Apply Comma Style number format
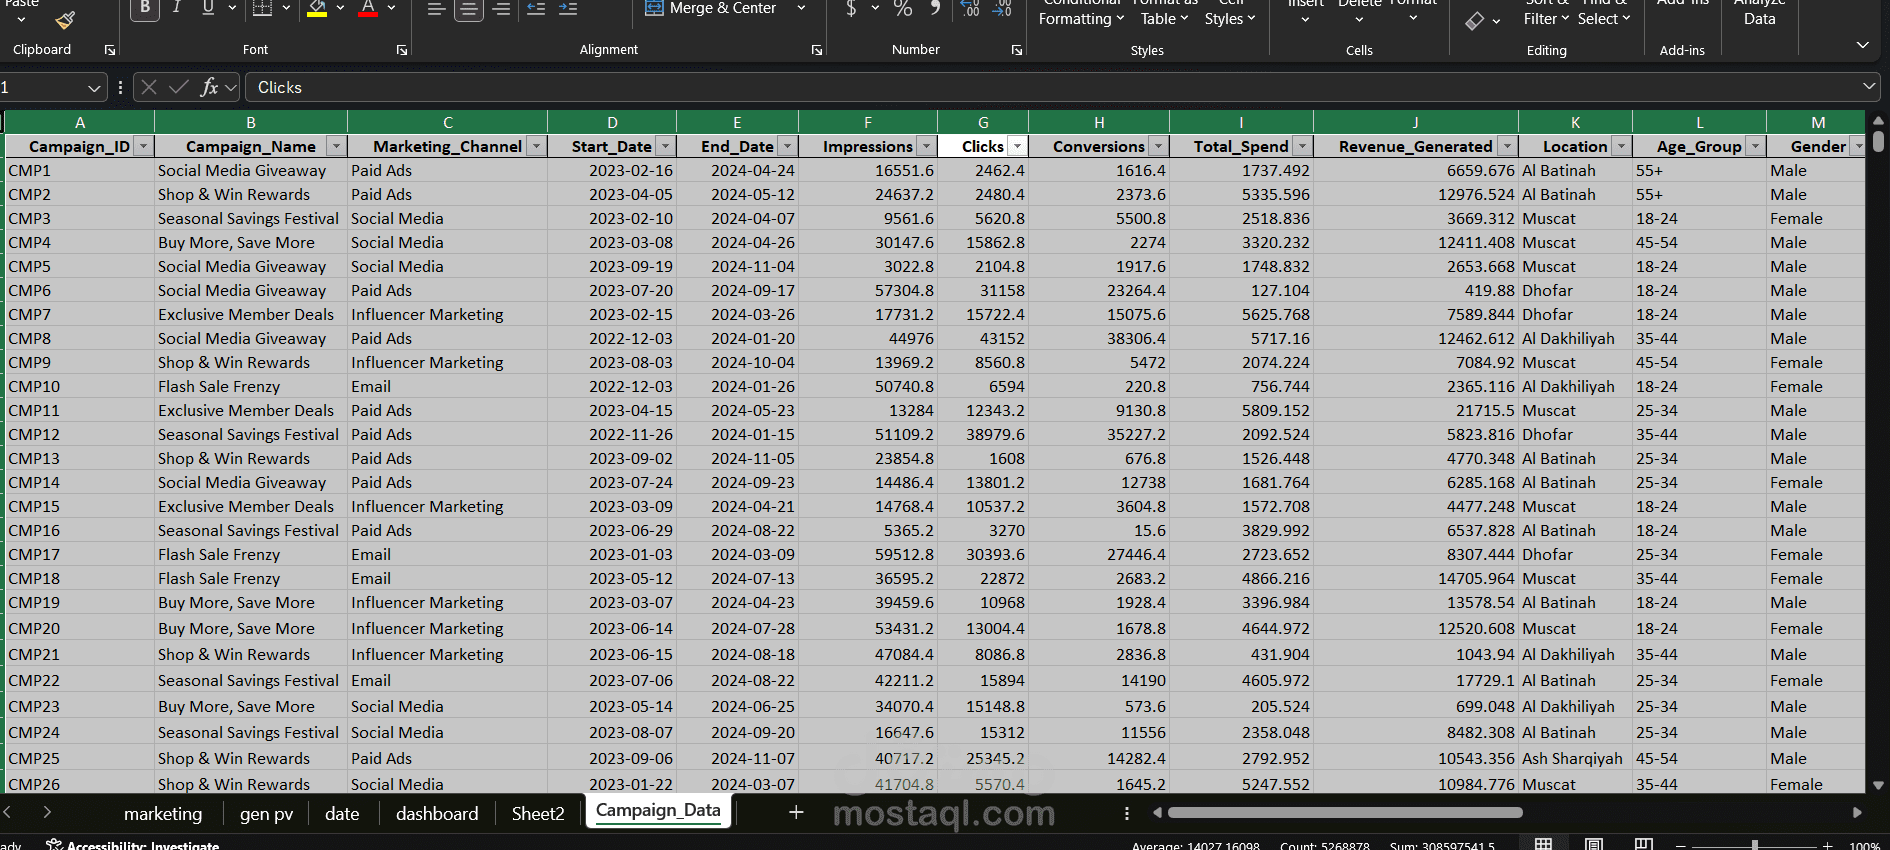The height and width of the screenshot is (850, 1890). [x=935, y=9]
